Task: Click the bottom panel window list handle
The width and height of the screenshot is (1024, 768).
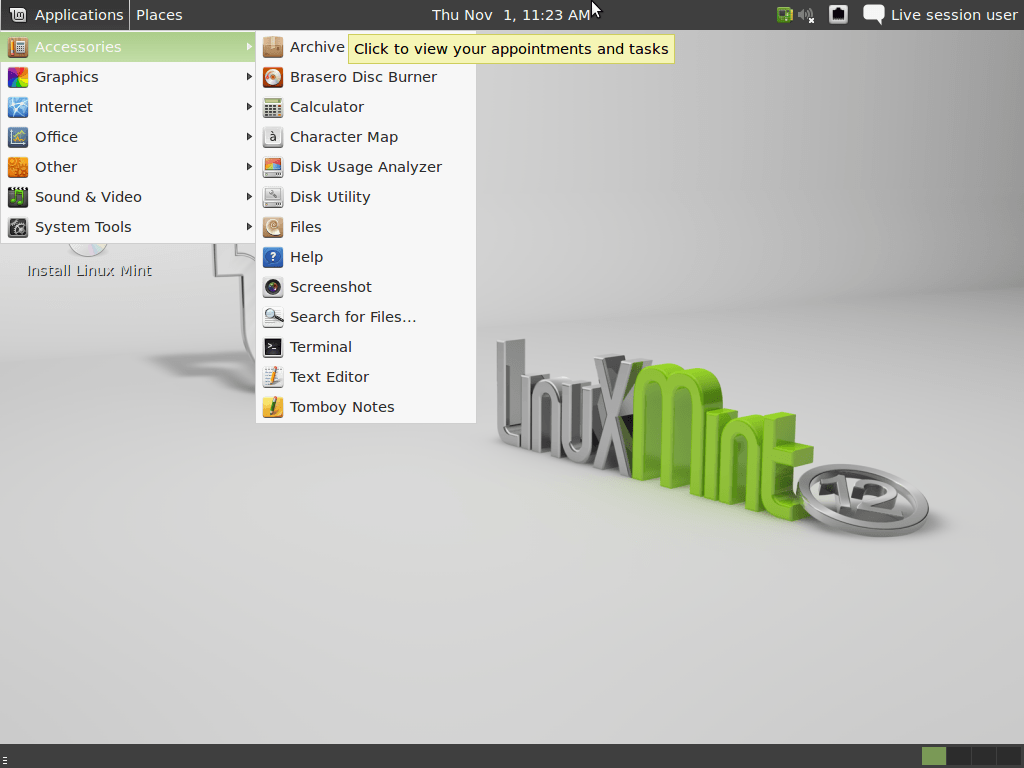Action: tap(5, 759)
